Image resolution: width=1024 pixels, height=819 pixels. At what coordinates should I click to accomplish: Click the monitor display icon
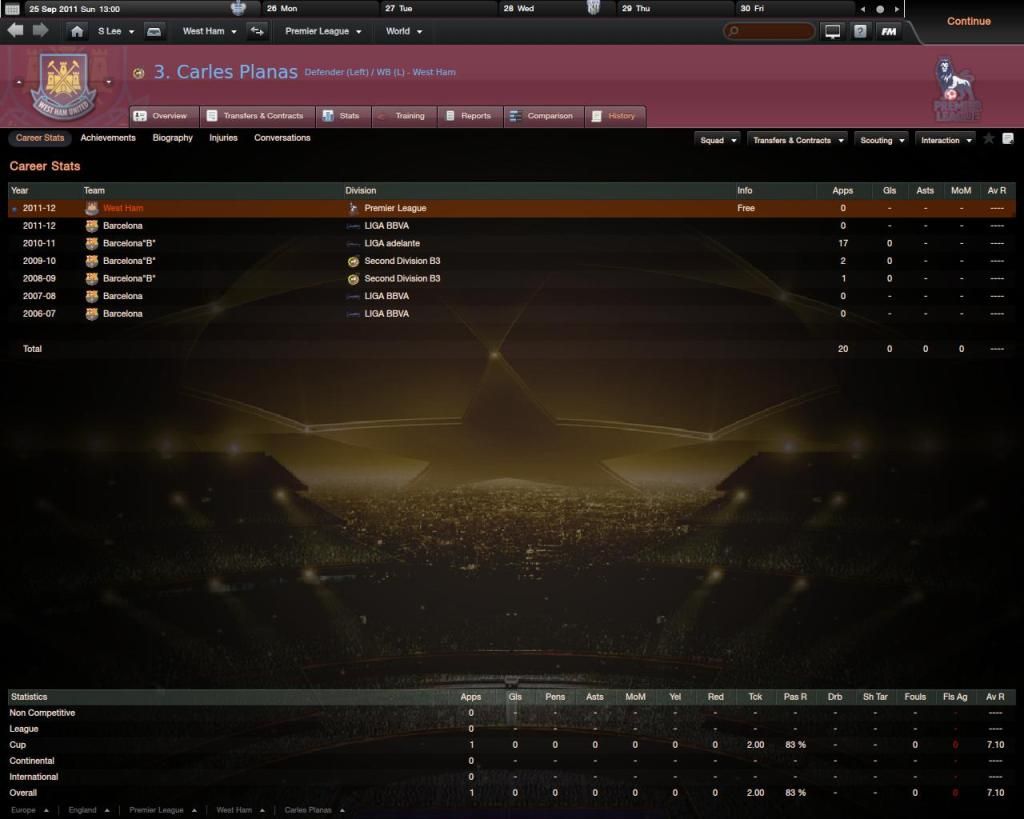coord(833,31)
